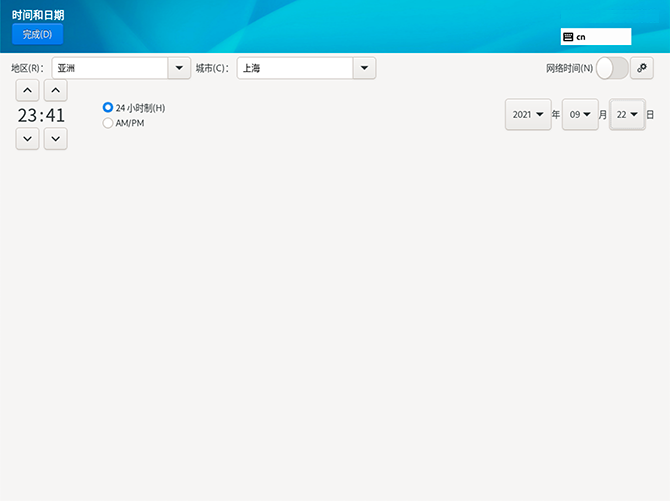Screen dimensions: 670x501
Task: Click the keyboard layout icon beside cn
Action: pos(568,37)
